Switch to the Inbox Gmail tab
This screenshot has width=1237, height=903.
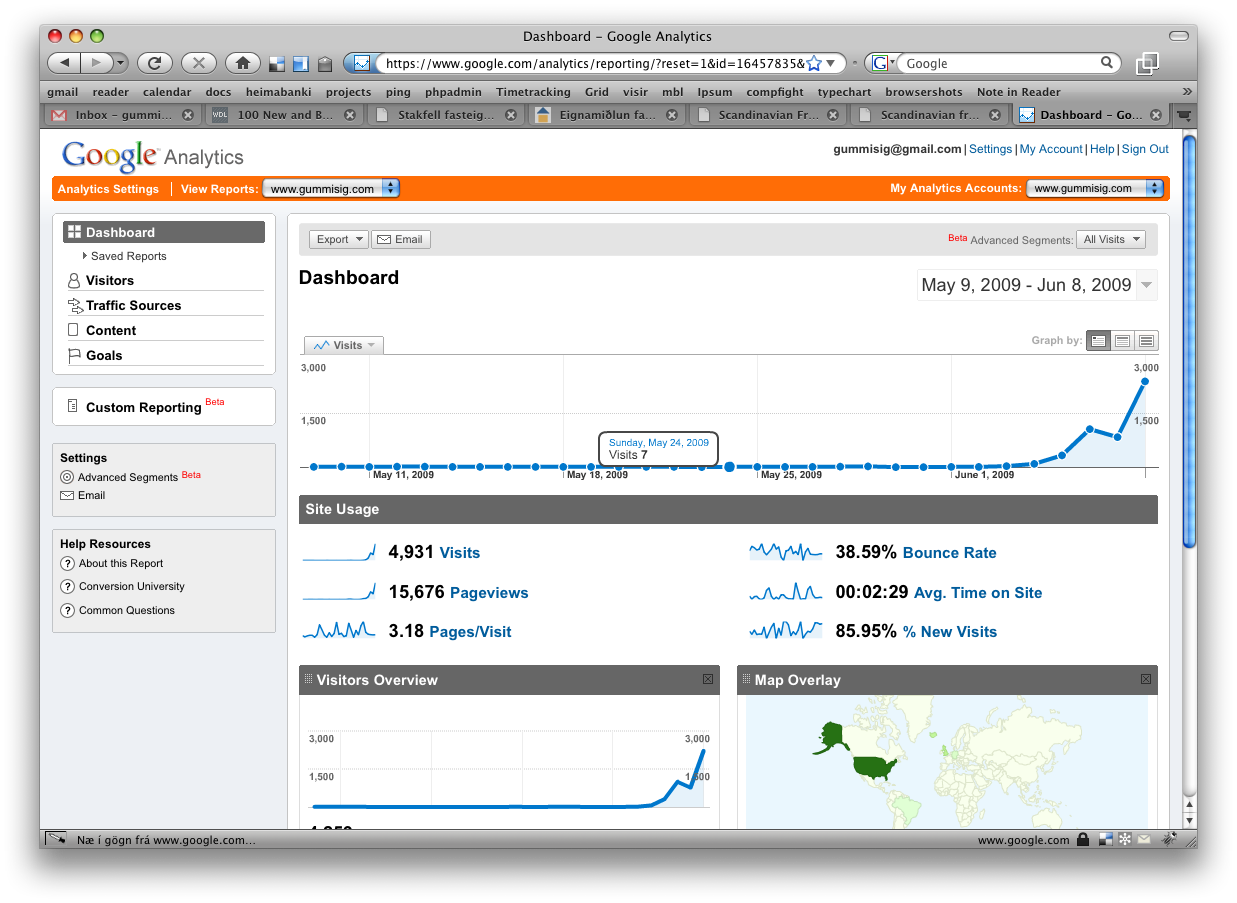[121, 115]
